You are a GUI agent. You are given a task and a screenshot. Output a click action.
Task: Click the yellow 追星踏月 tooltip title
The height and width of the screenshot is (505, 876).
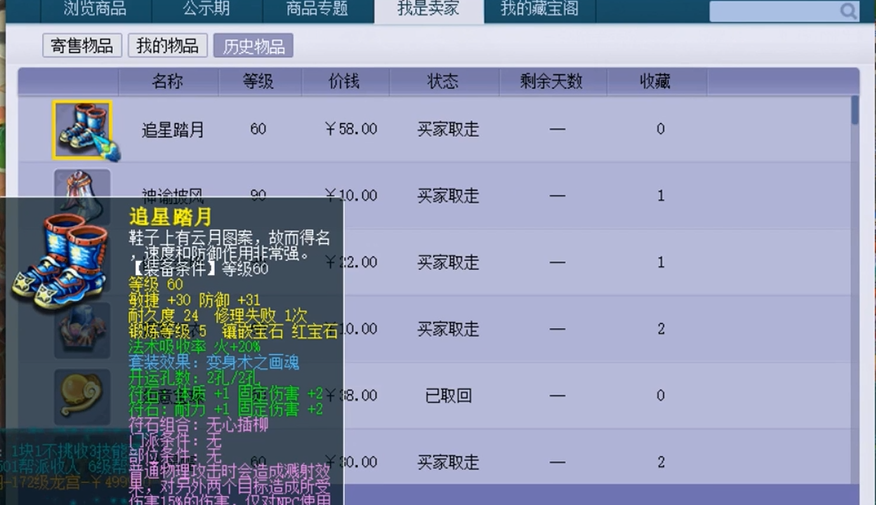[170, 217]
